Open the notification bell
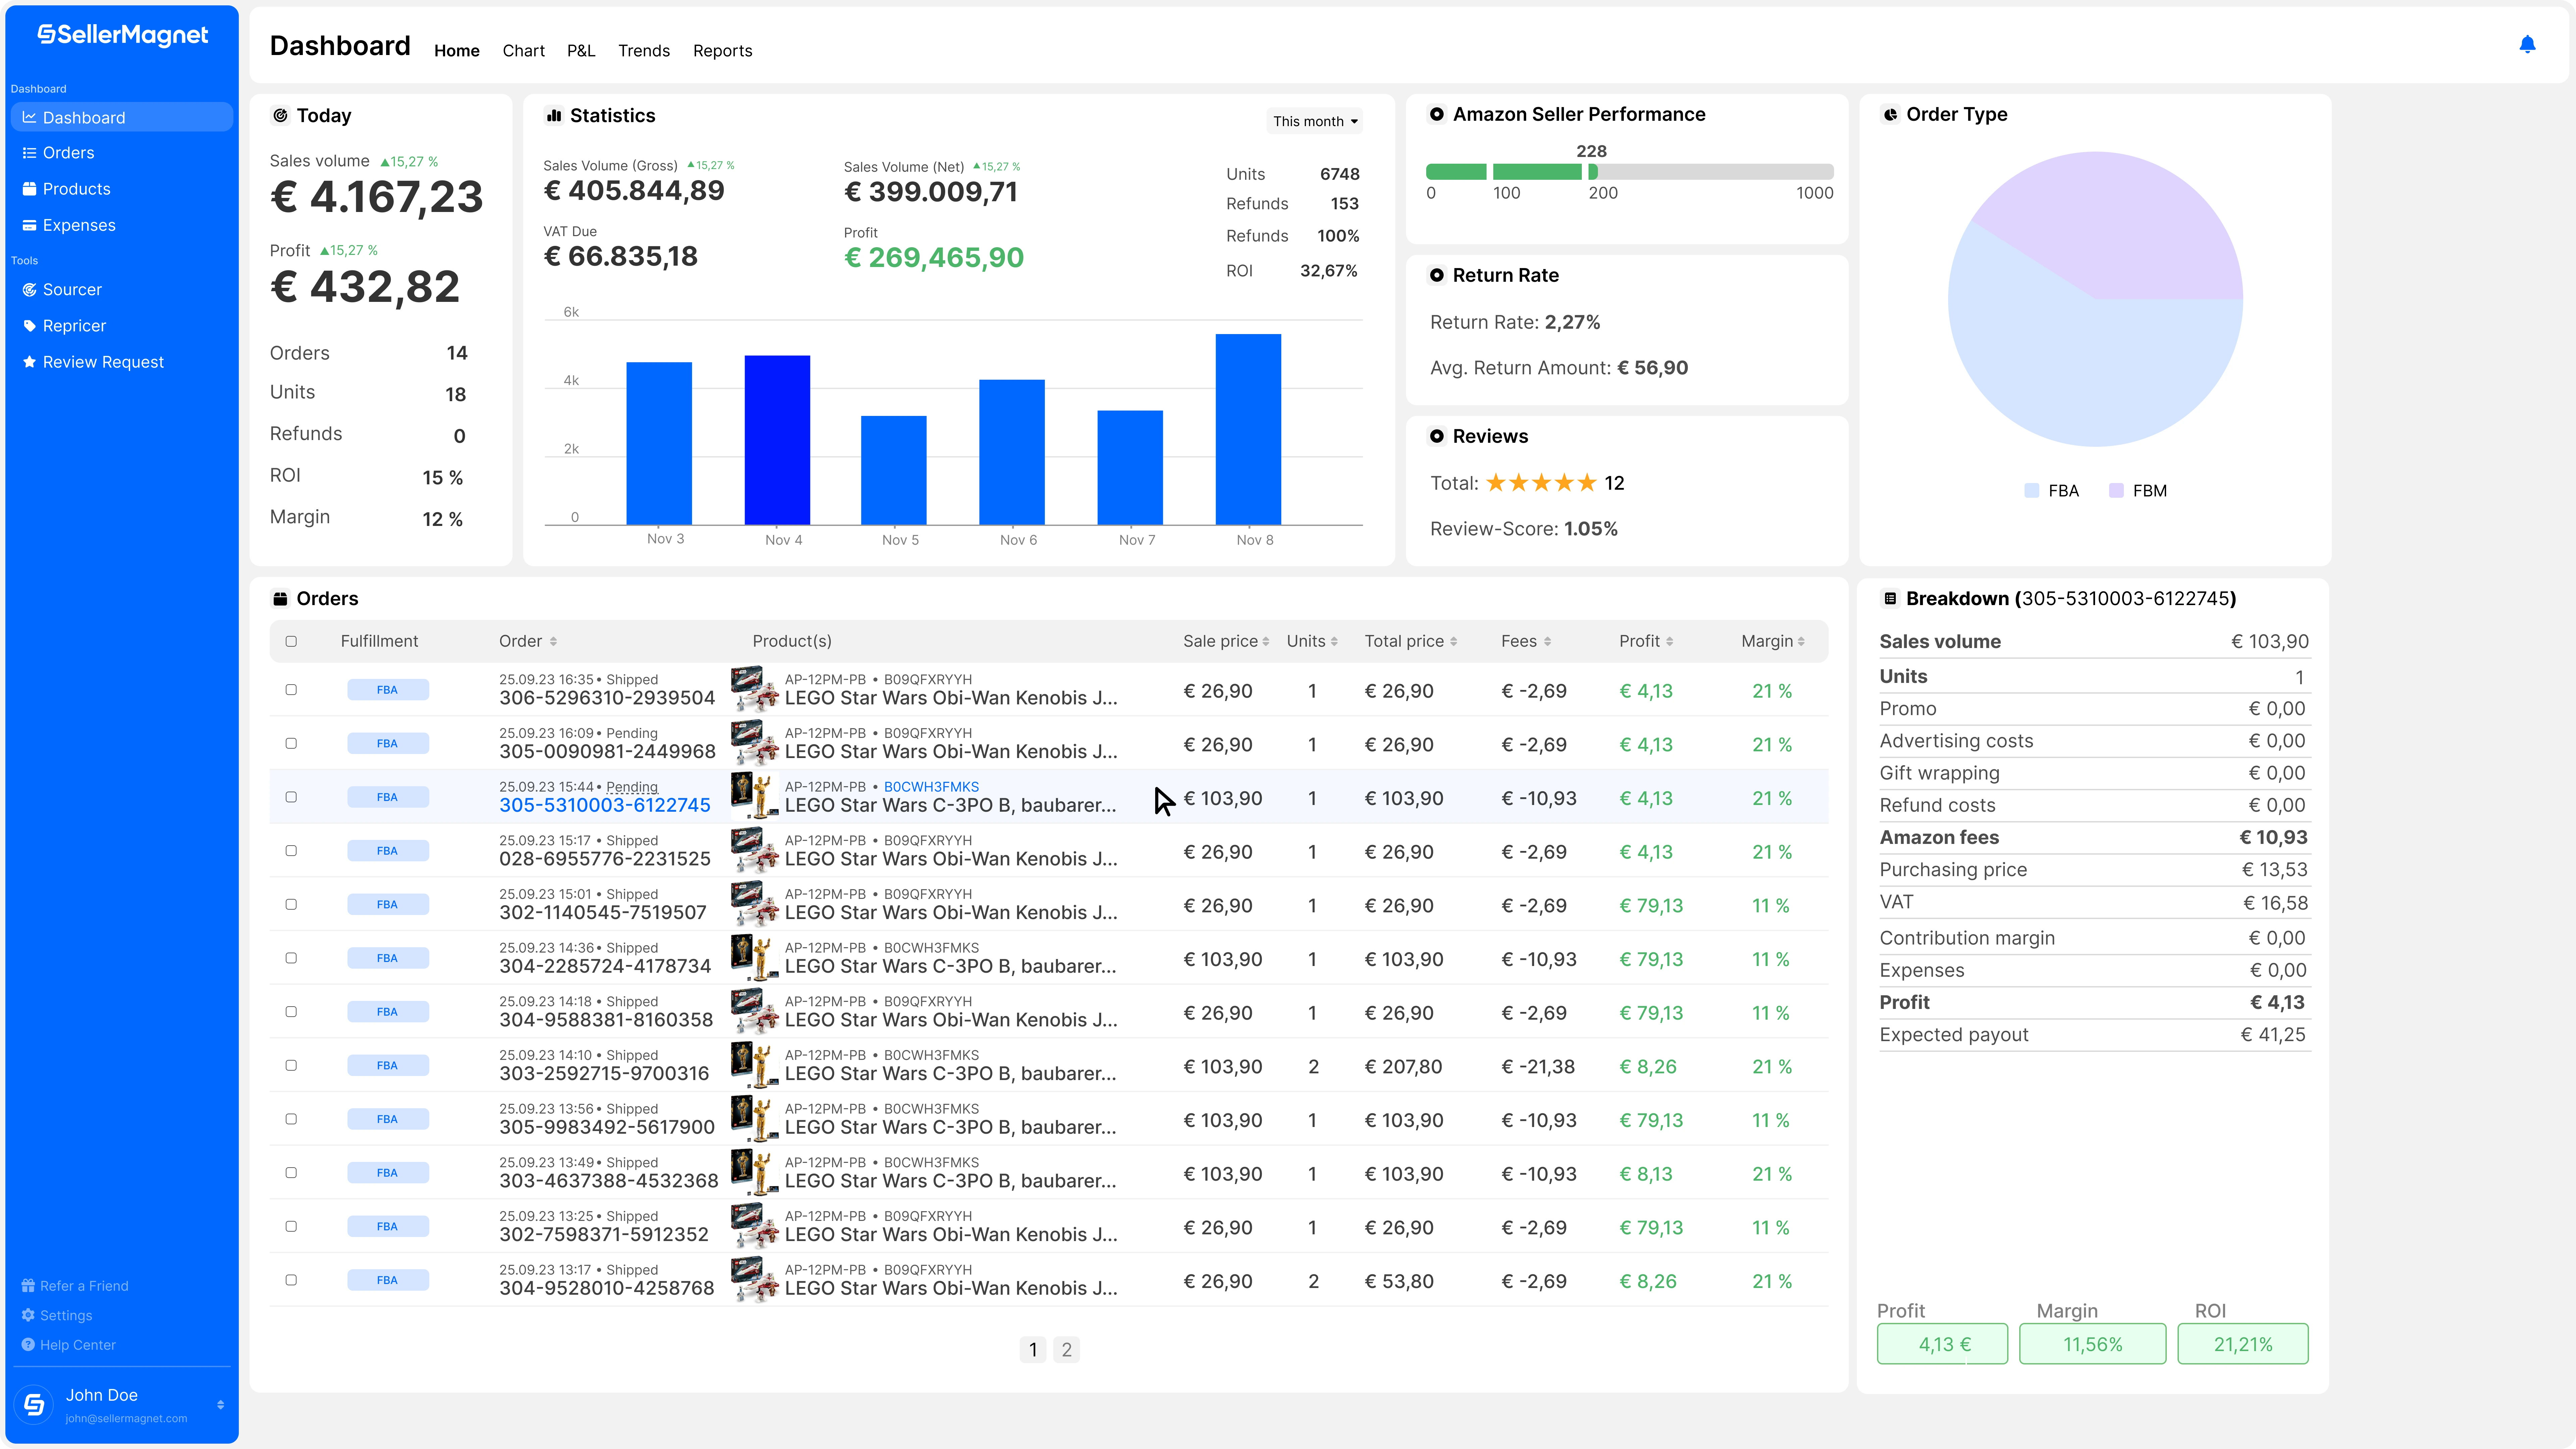Image resolution: width=2576 pixels, height=1449 pixels. (2527, 44)
